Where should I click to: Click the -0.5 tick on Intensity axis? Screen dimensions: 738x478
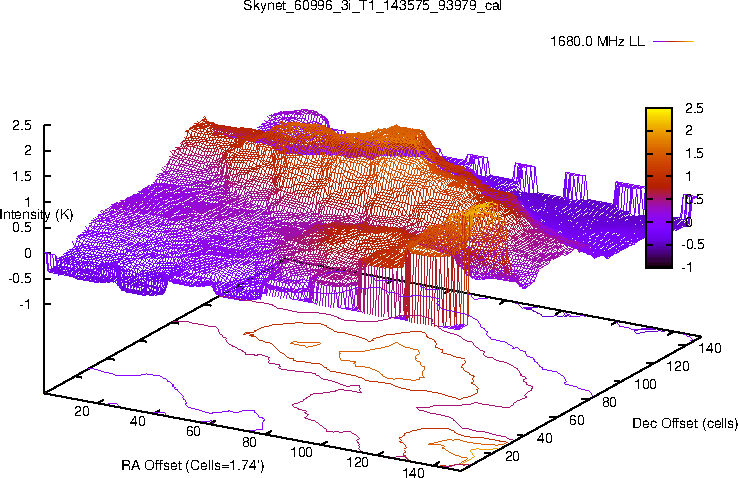pyautogui.click(x=22, y=278)
